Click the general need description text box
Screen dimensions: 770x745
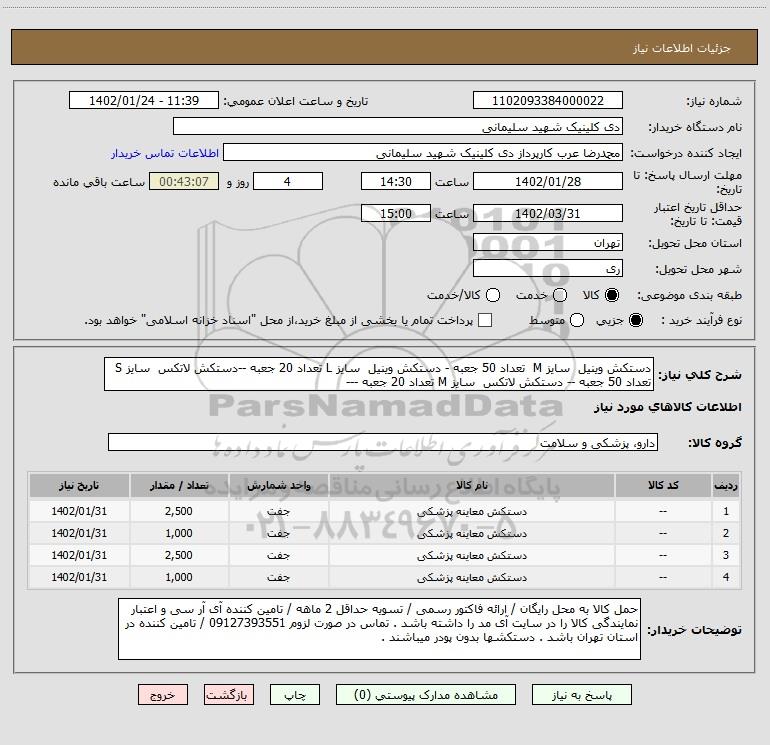coord(379,375)
